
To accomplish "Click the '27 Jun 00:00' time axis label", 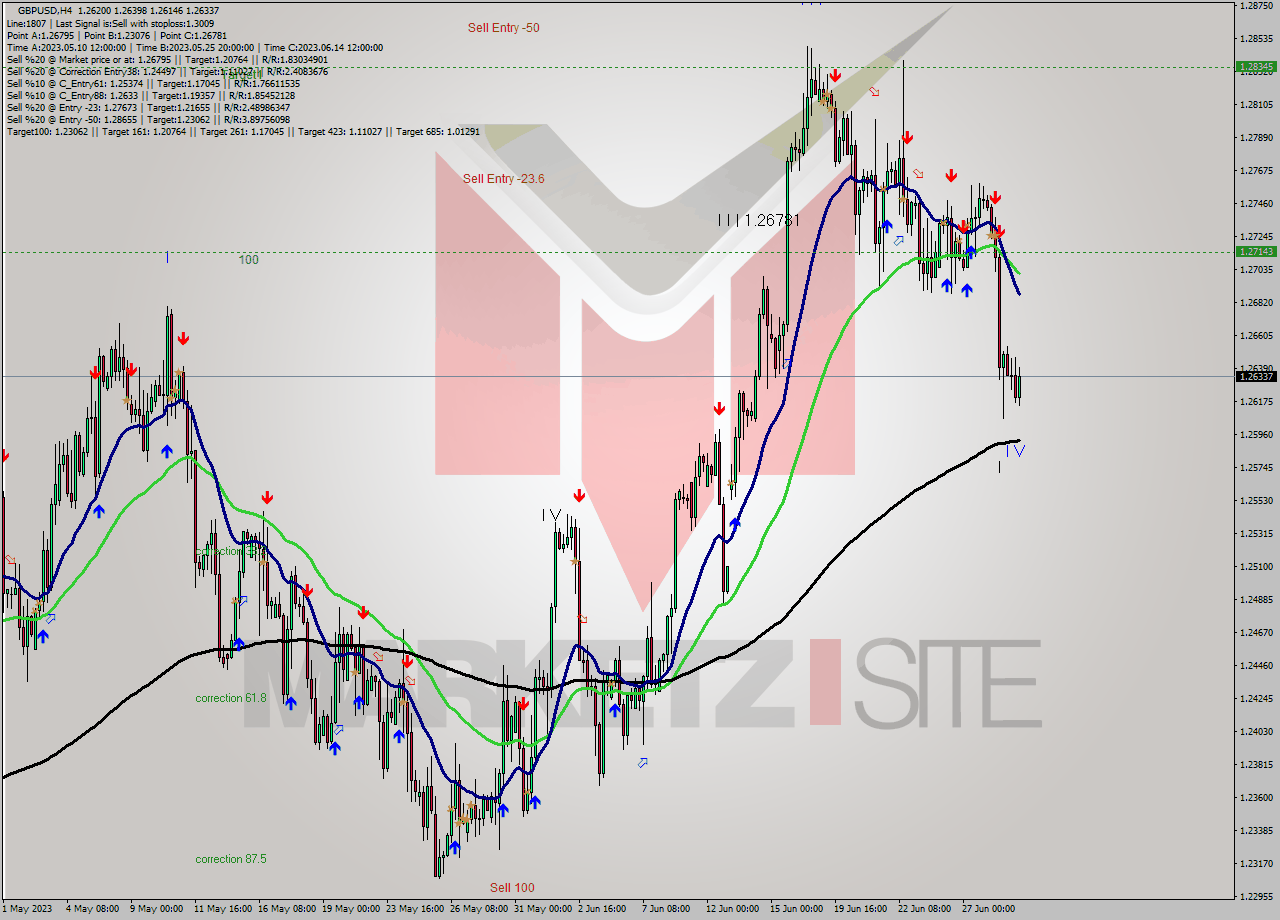I will 989,909.
